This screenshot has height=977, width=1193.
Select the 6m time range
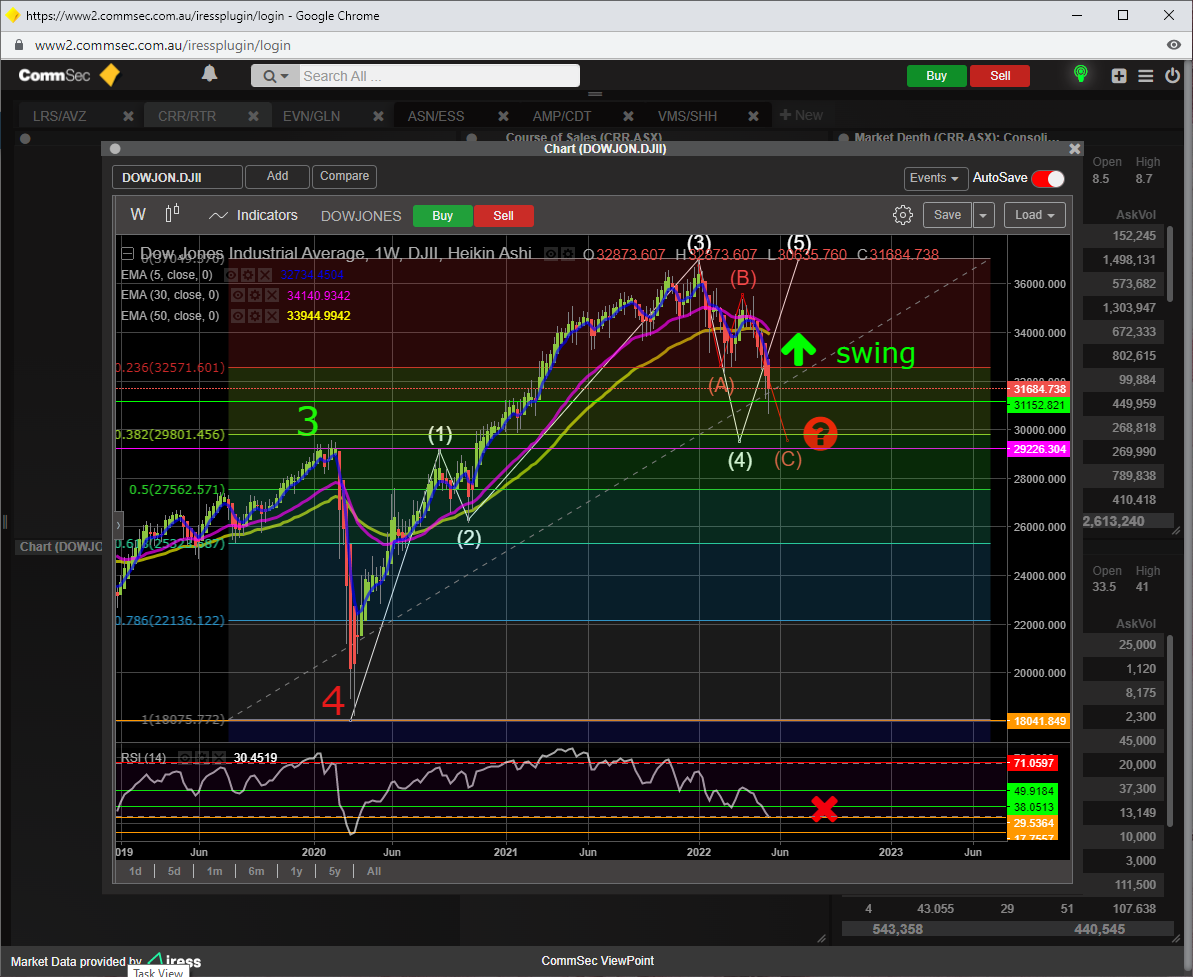click(x=256, y=871)
